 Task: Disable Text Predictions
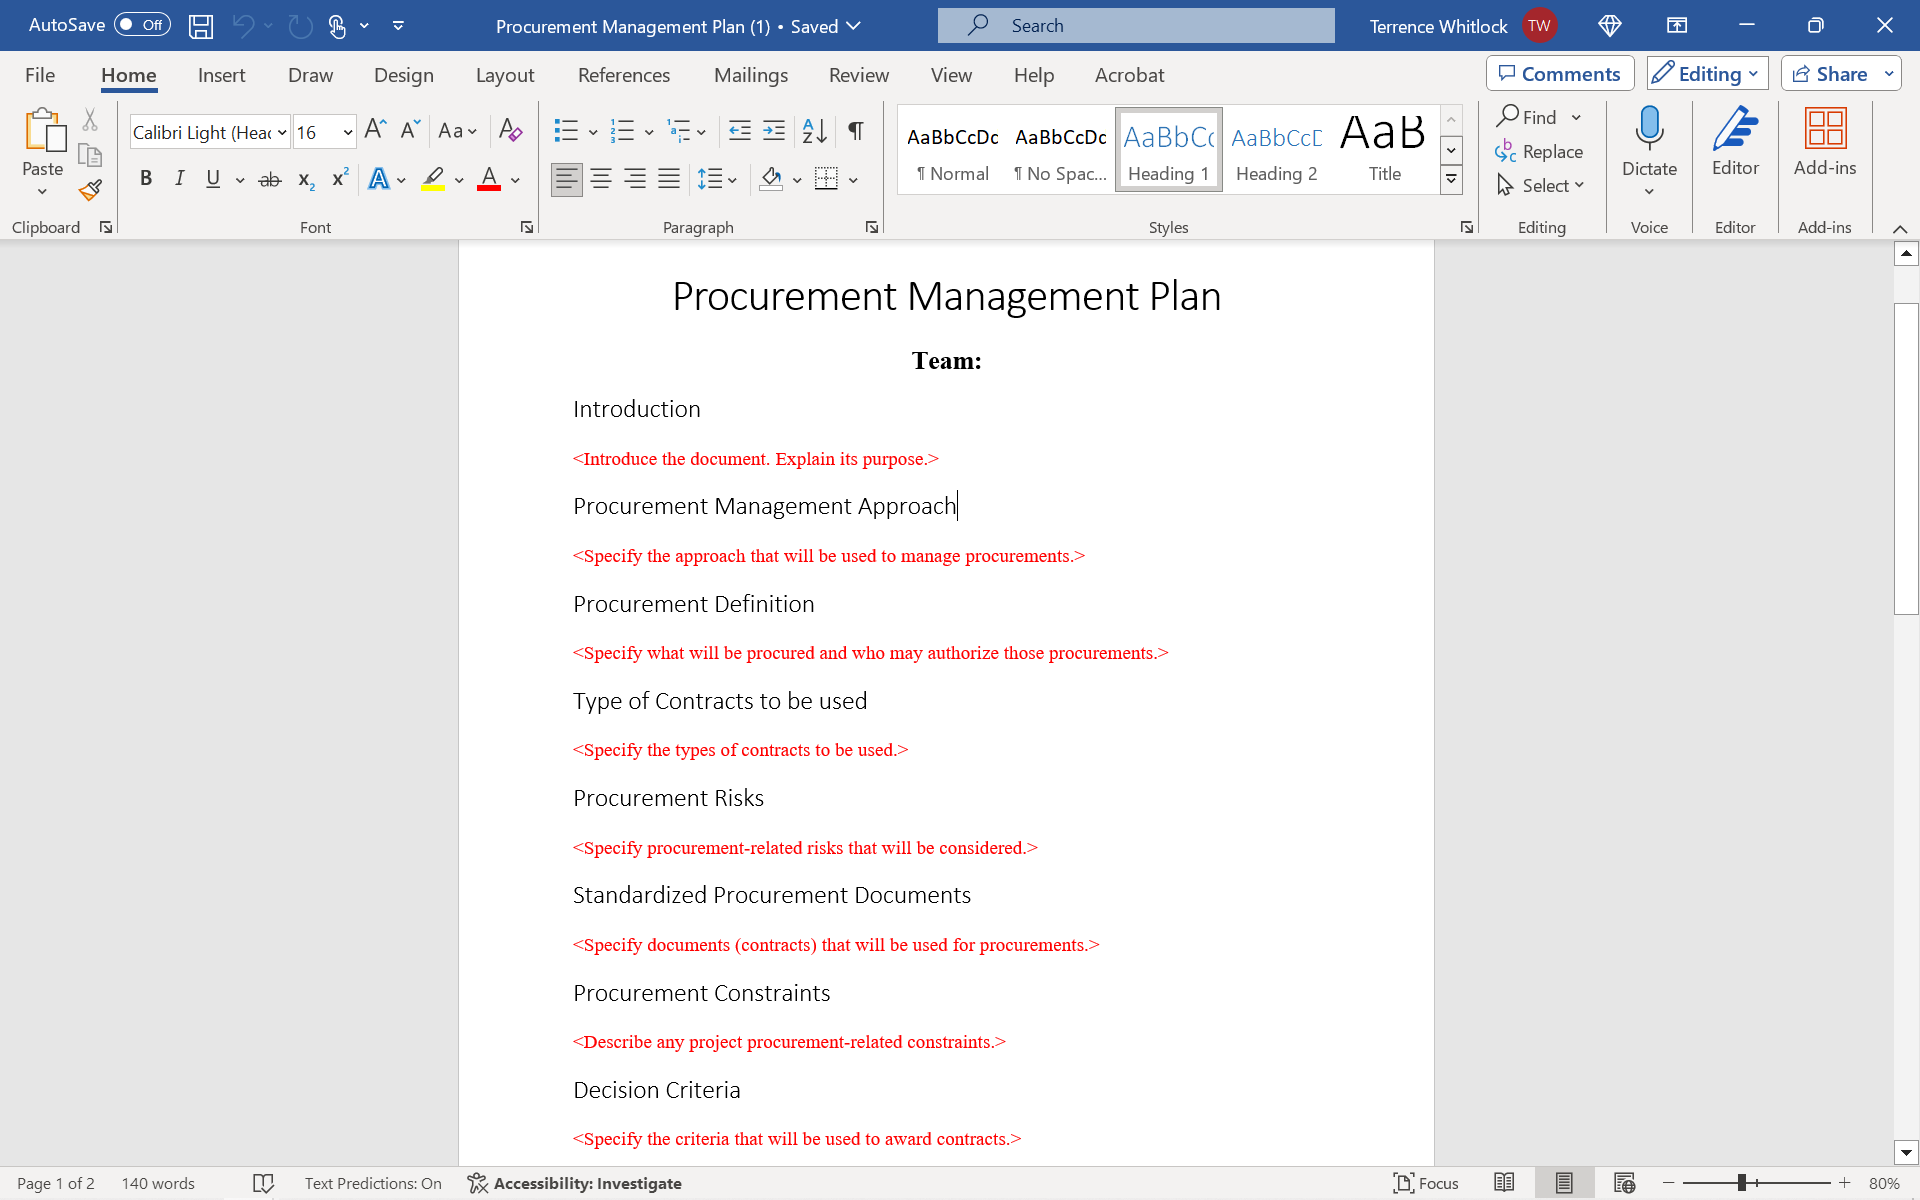[x=372, y=1183]
